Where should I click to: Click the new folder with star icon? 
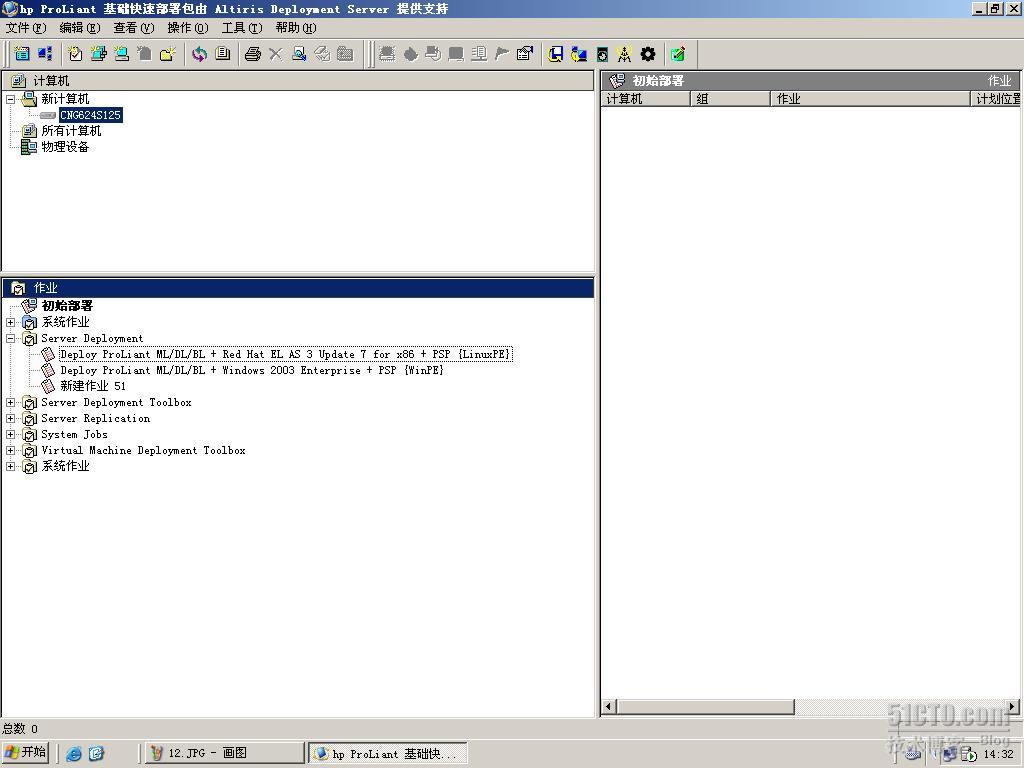(168, 54)
